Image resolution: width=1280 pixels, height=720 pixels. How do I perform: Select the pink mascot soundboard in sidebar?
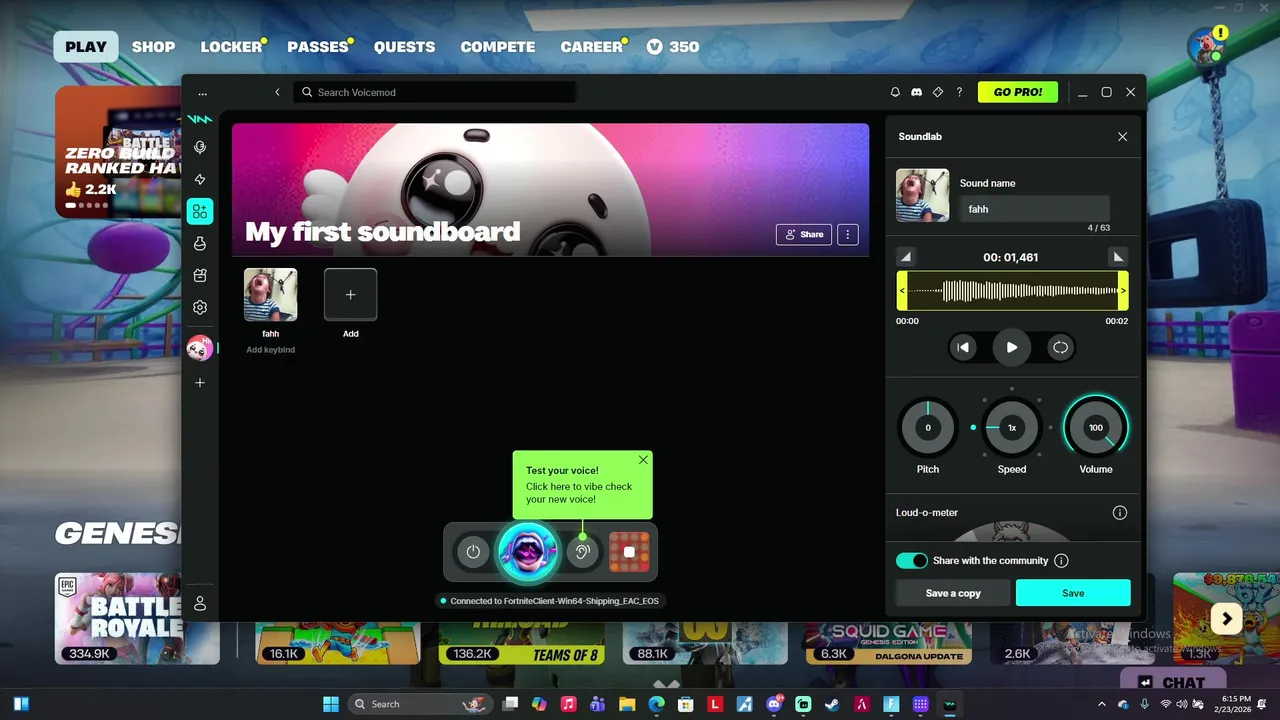200,348
